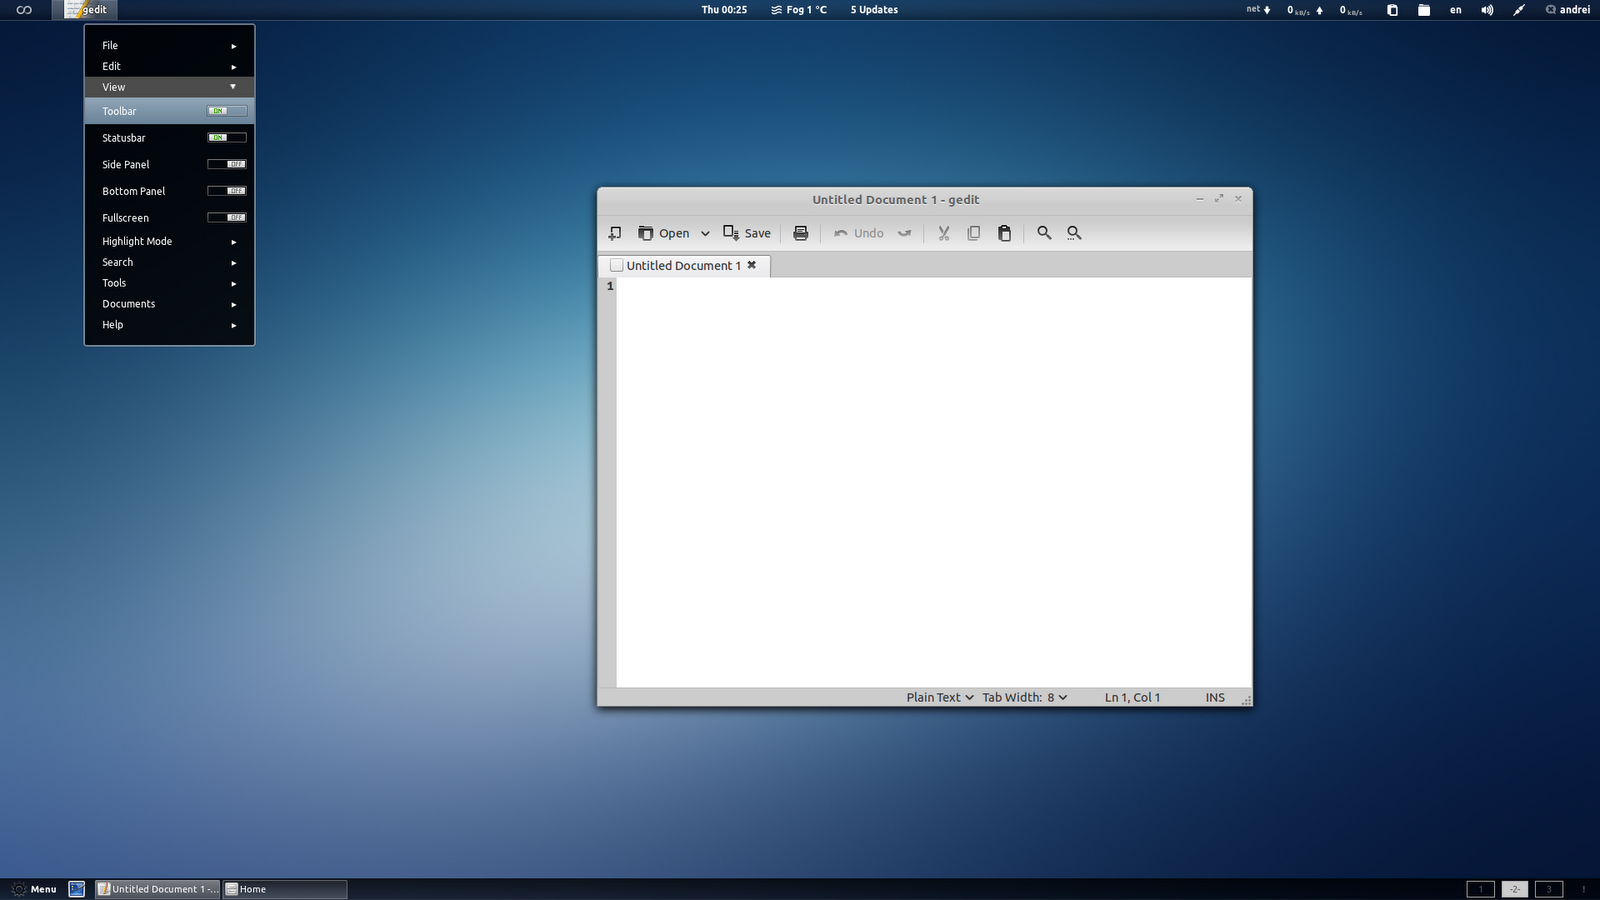Image resolution: width=1600 pixels, height=900 pixels.
Task: Copy selection using the copy icon
Action: click(973, 232)
